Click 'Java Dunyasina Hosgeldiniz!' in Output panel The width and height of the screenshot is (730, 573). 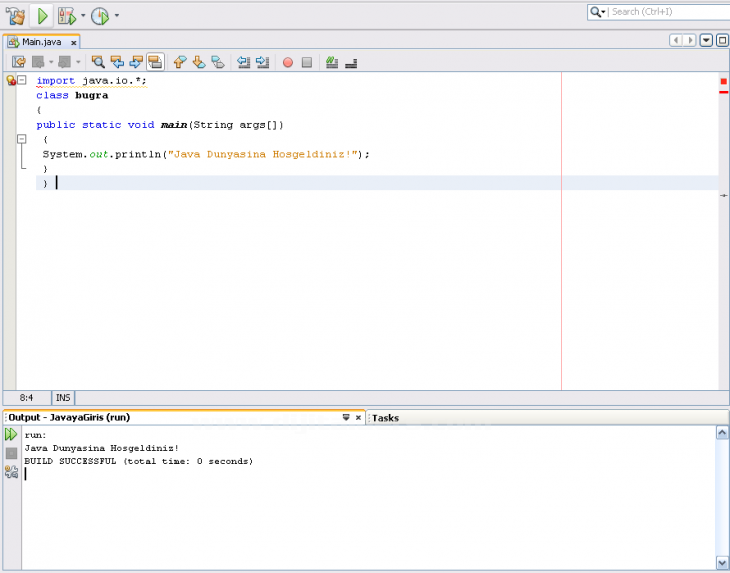[x=101, y=448]
